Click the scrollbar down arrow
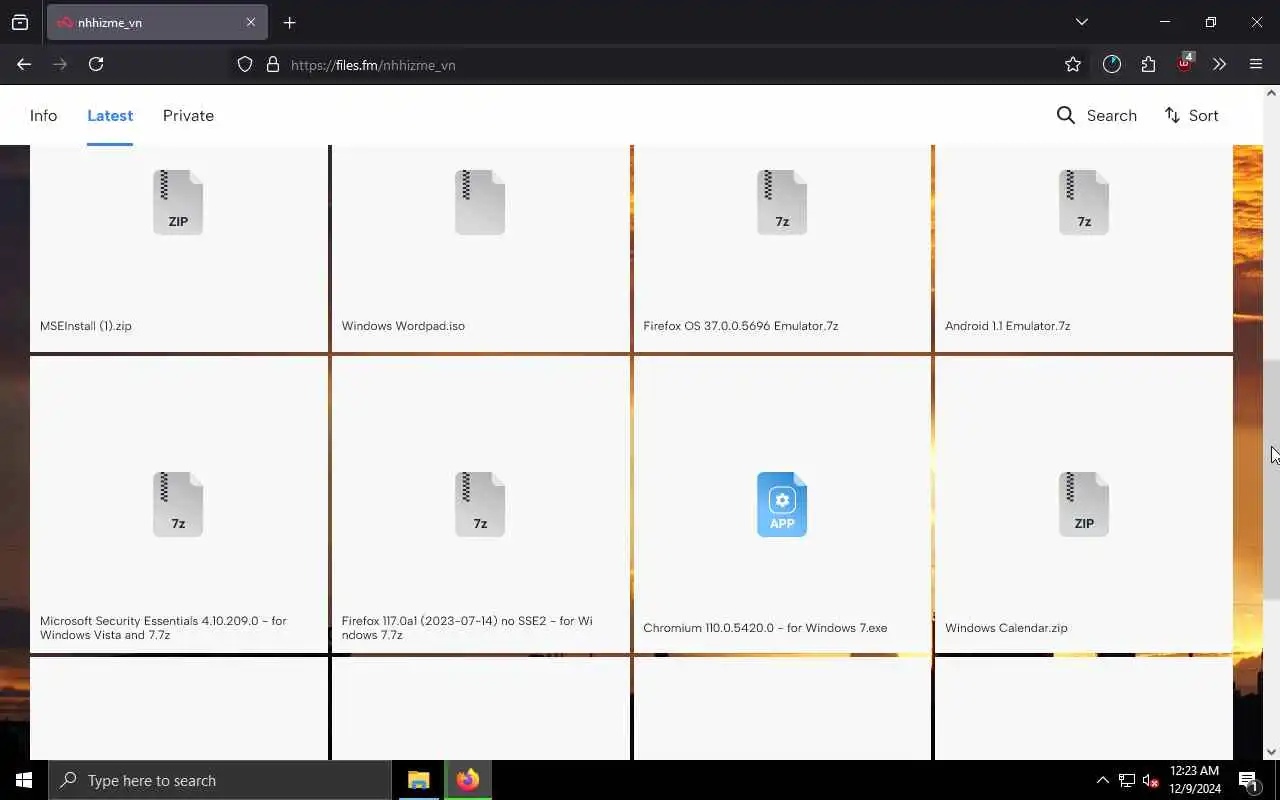Viewport: 1280px width, 800px height. pos(1272,752)
